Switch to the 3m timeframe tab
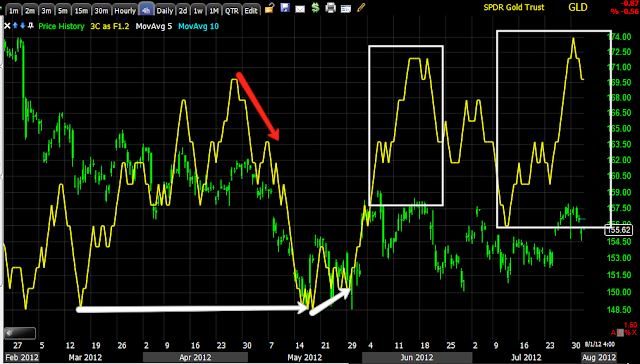The height and width of the screenshot is (364, 640). click(46, 11)
